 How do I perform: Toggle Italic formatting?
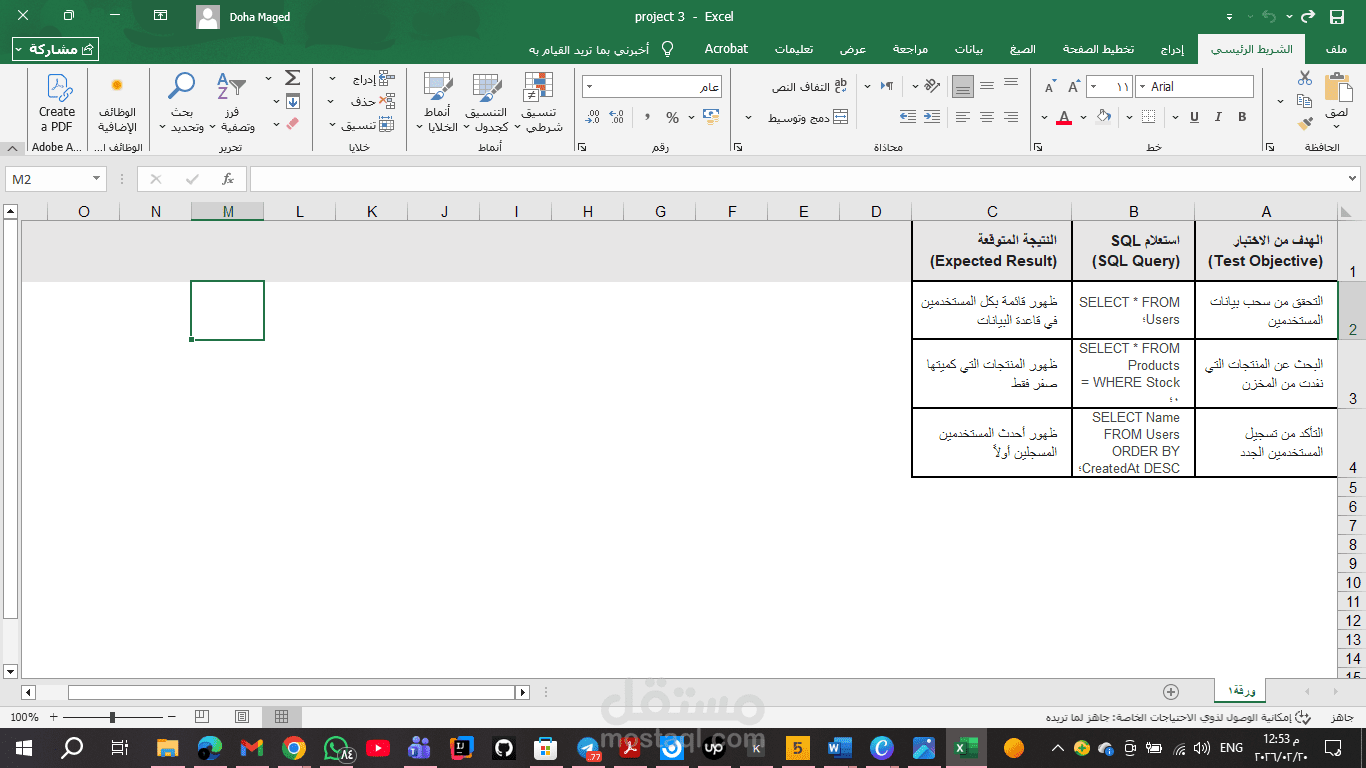(x=1218, y=117)
